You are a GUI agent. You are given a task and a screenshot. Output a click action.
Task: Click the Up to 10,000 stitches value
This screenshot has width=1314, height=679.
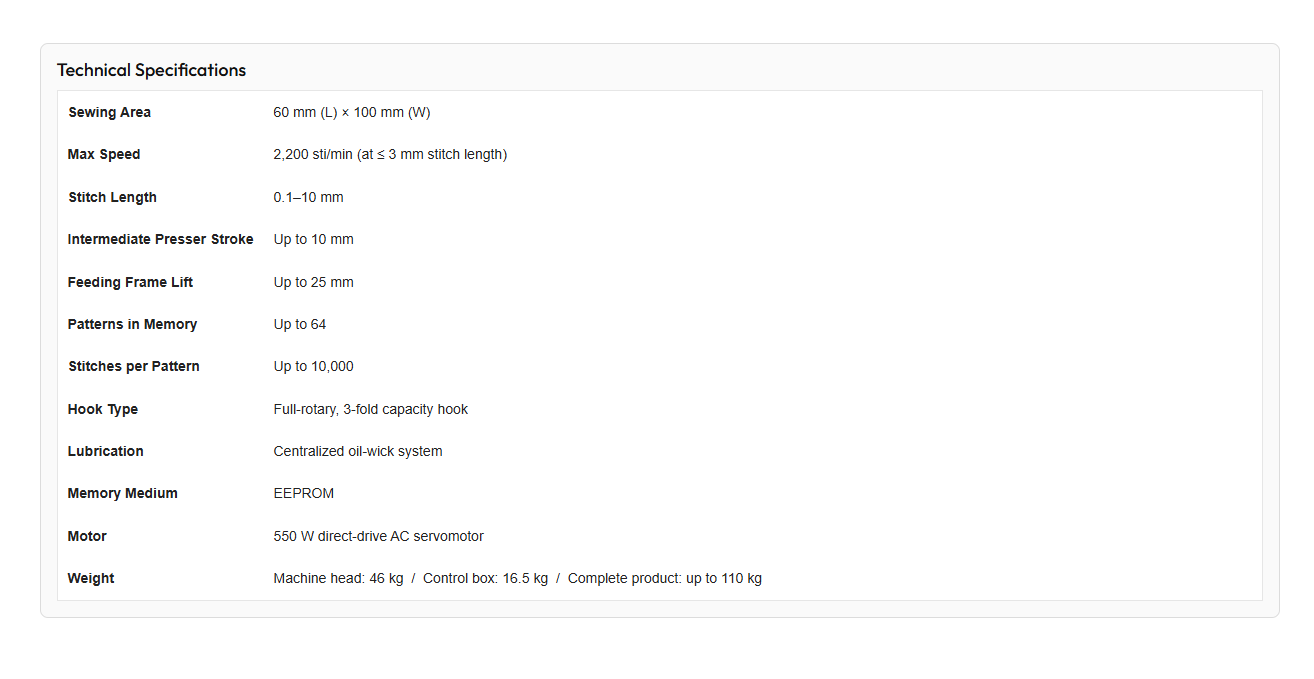click(313, 366)
